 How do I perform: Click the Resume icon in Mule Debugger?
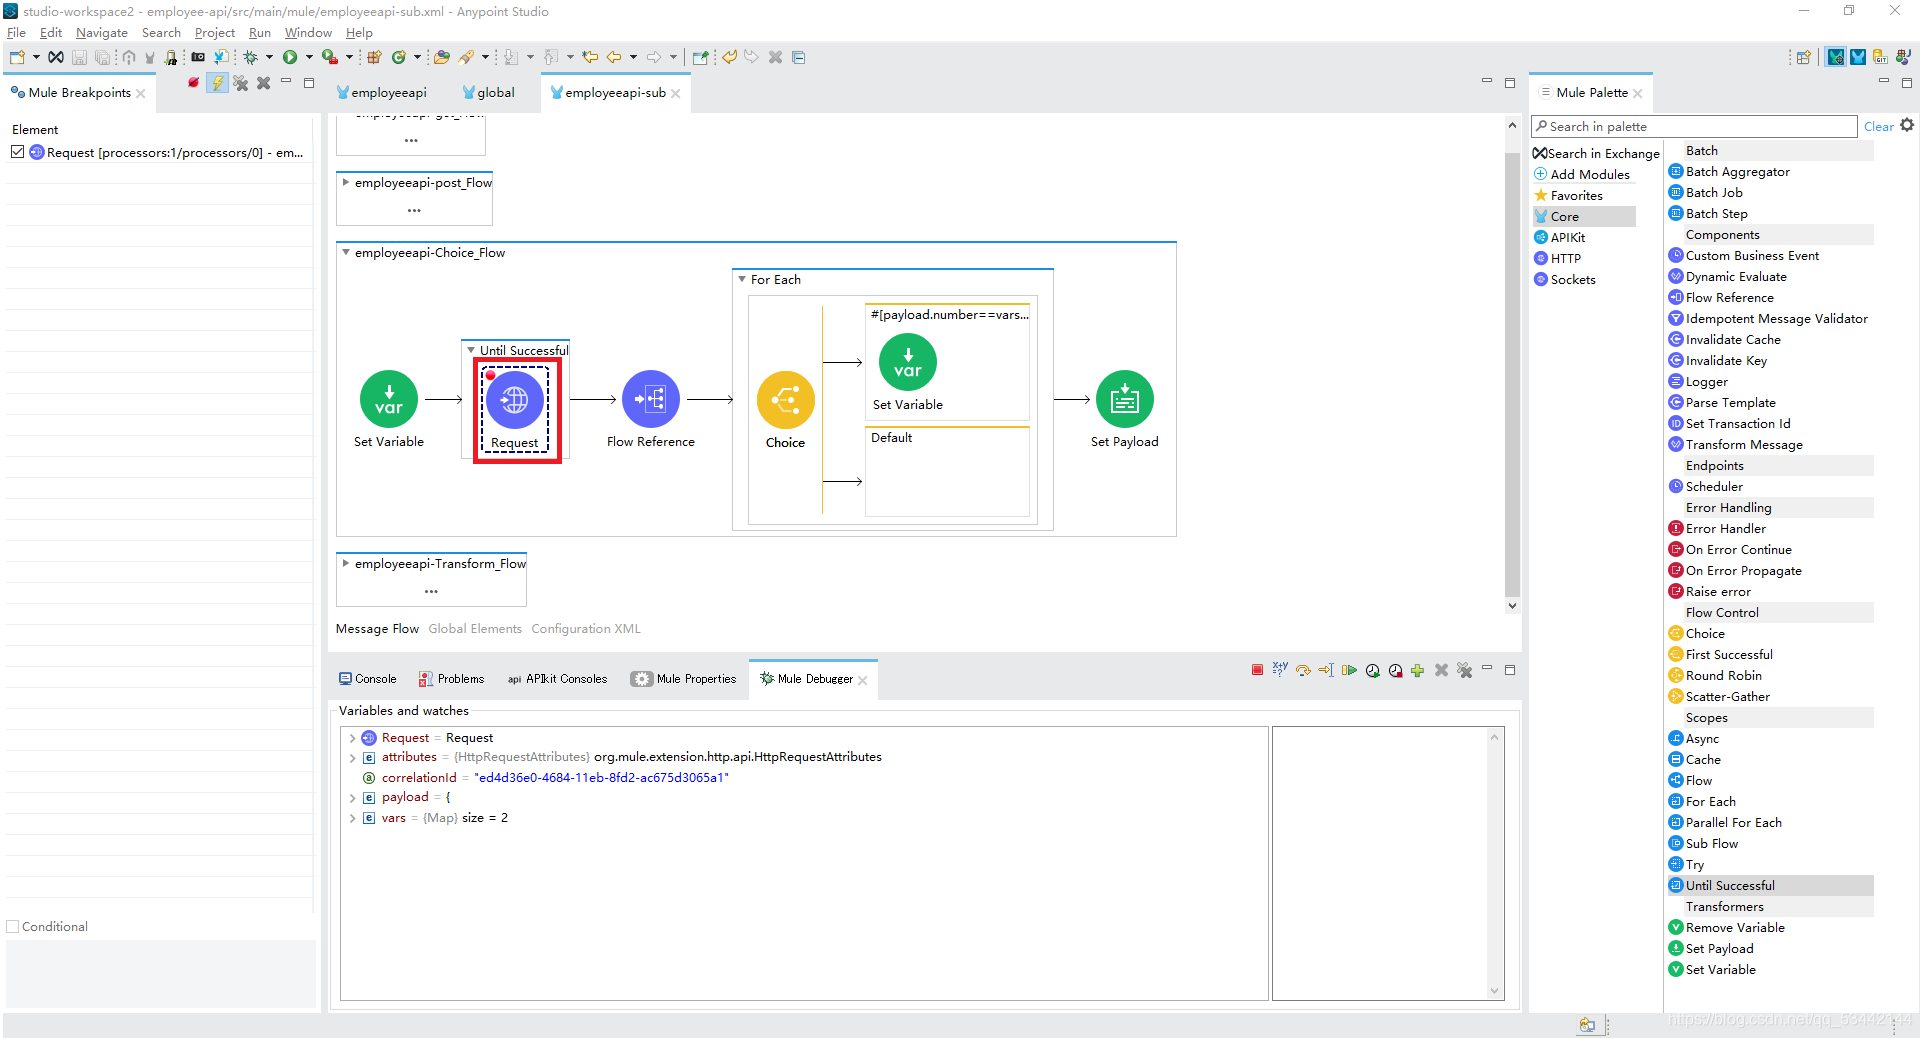tap(1349, 670)
